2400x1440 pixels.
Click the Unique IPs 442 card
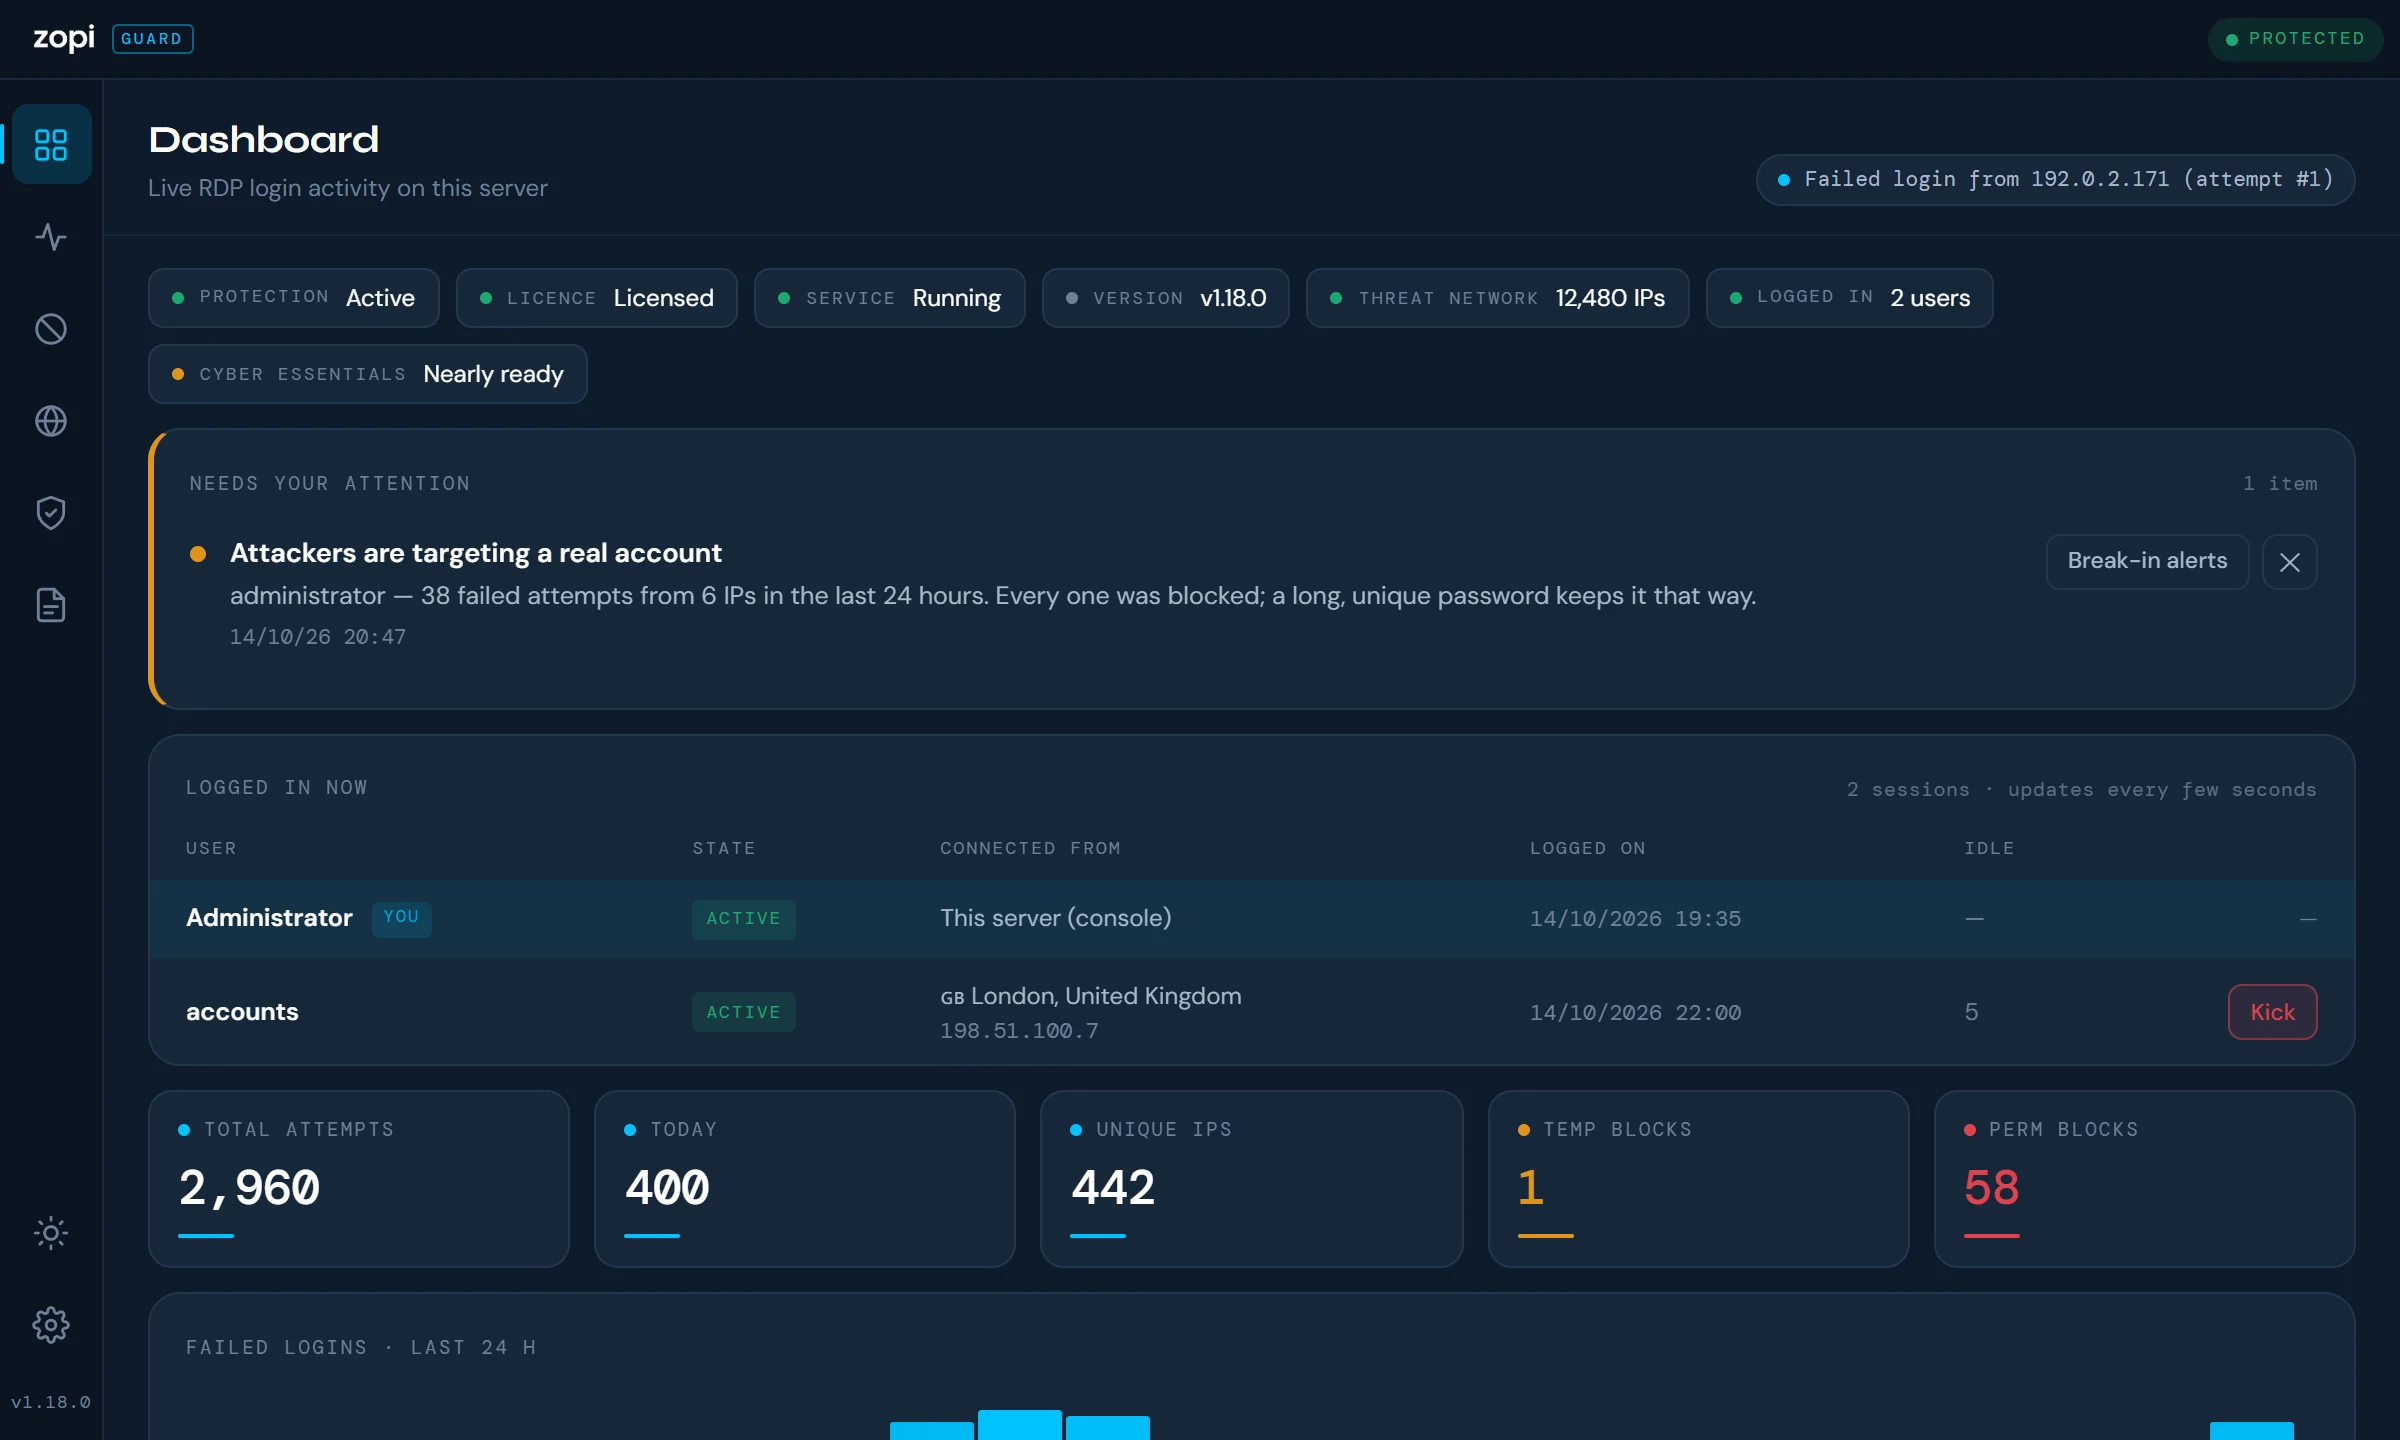click(x=1251, y=1179)
